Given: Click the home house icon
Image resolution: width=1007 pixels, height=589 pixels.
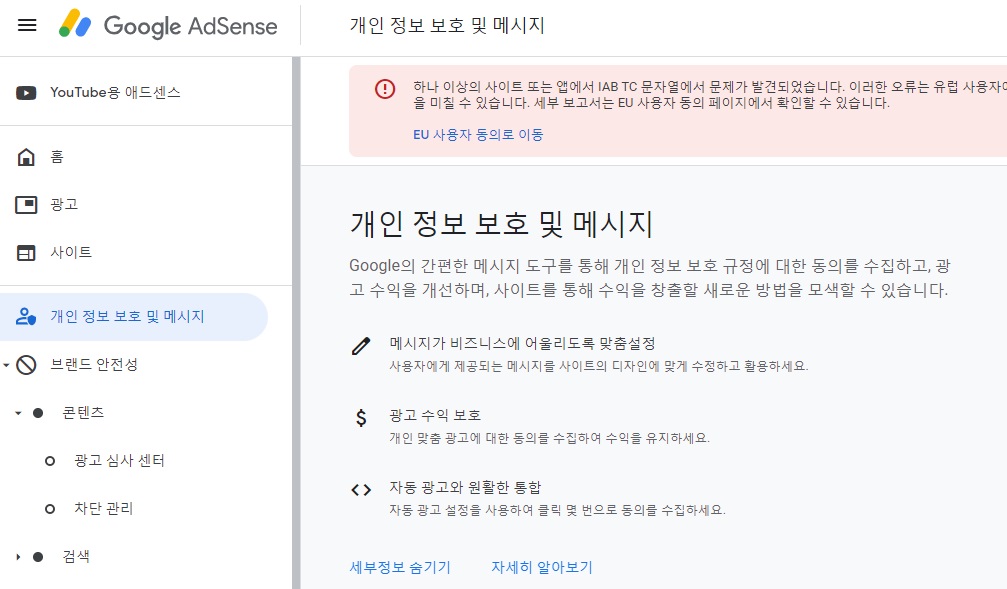Looking at the screenshot, I should (x=26, y=157).
